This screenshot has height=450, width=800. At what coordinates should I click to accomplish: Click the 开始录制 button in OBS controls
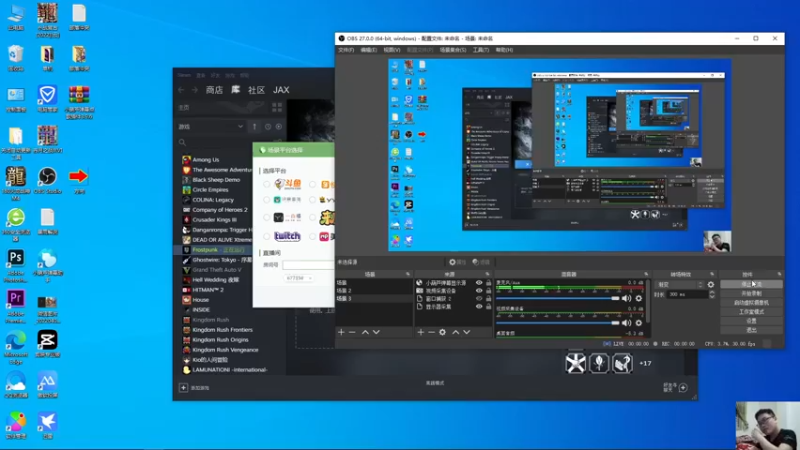tap(751, 293)
